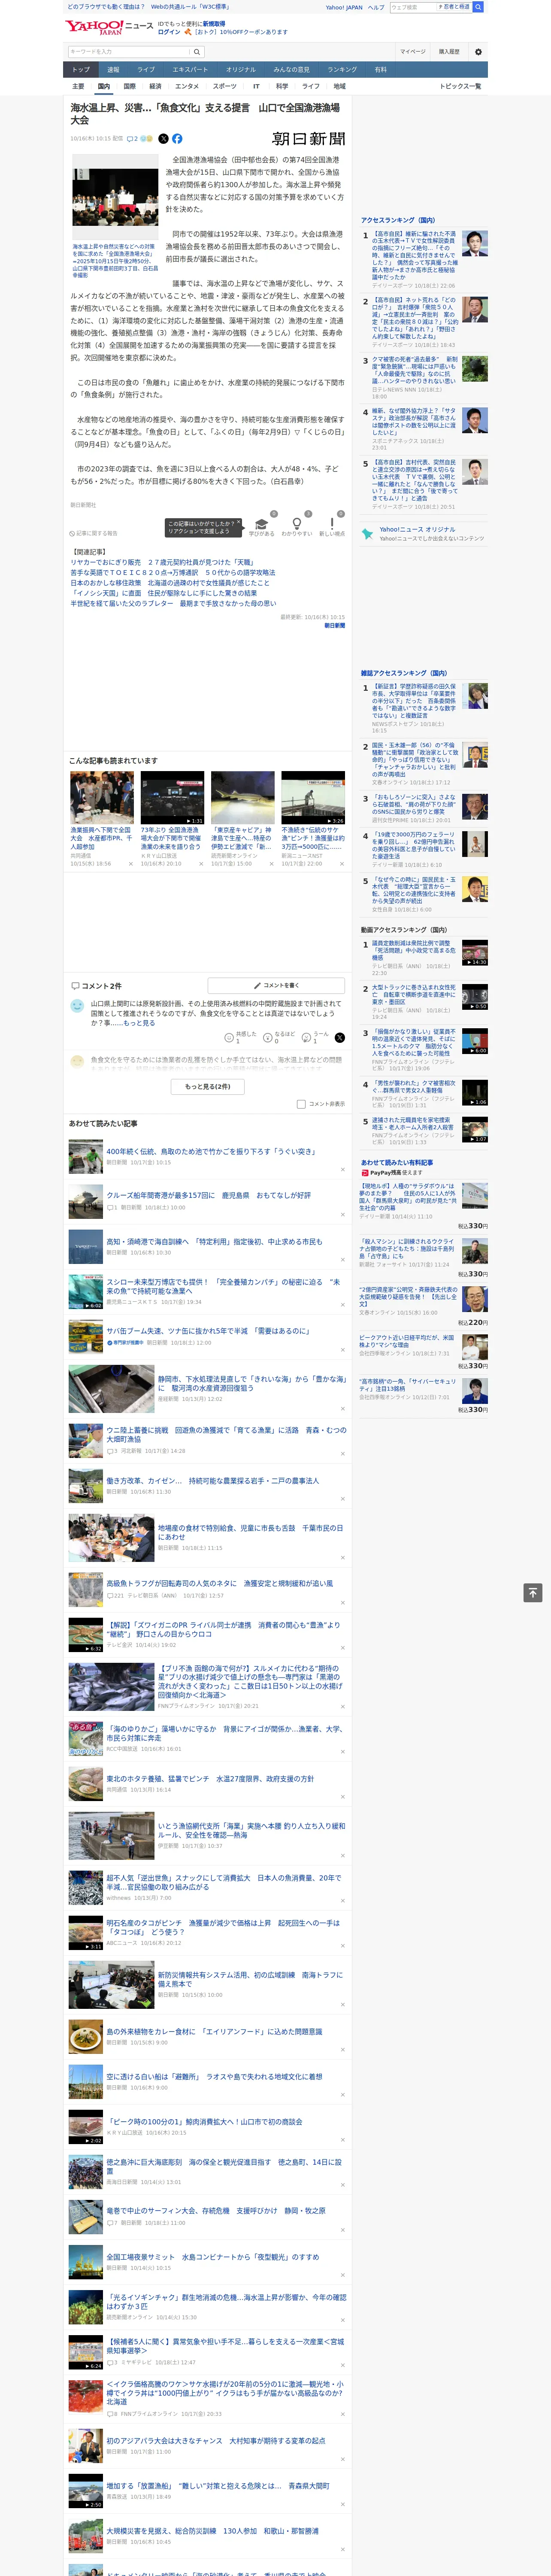Click the 新しい視点 exclamation reaction
The height and width of the screenshot is (2576, 551).
(x=332, y=523)
